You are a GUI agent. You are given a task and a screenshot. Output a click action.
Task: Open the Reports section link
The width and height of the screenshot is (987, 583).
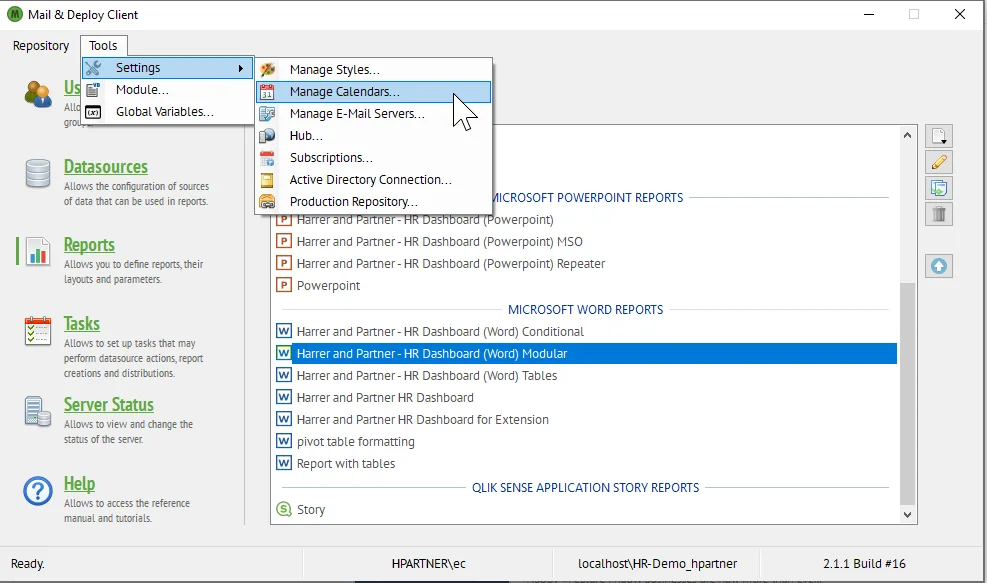89,245
